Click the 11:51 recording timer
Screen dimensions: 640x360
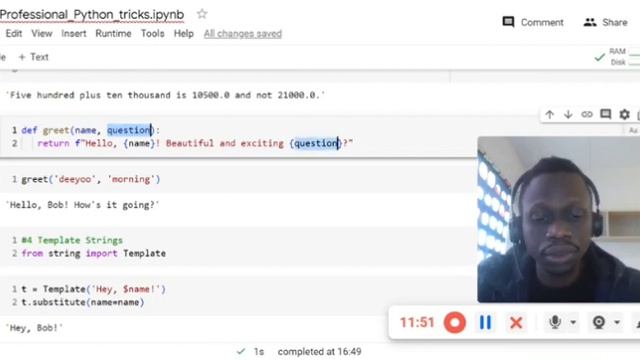(417, 322)
